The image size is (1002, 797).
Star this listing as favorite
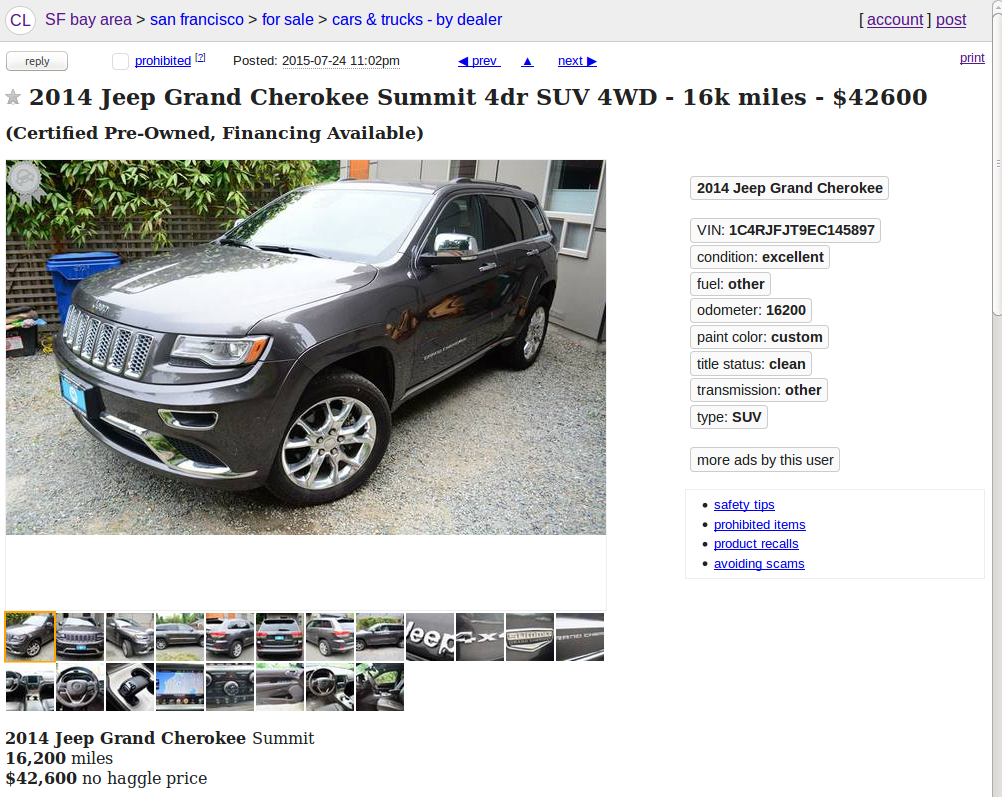coord(13,97)
